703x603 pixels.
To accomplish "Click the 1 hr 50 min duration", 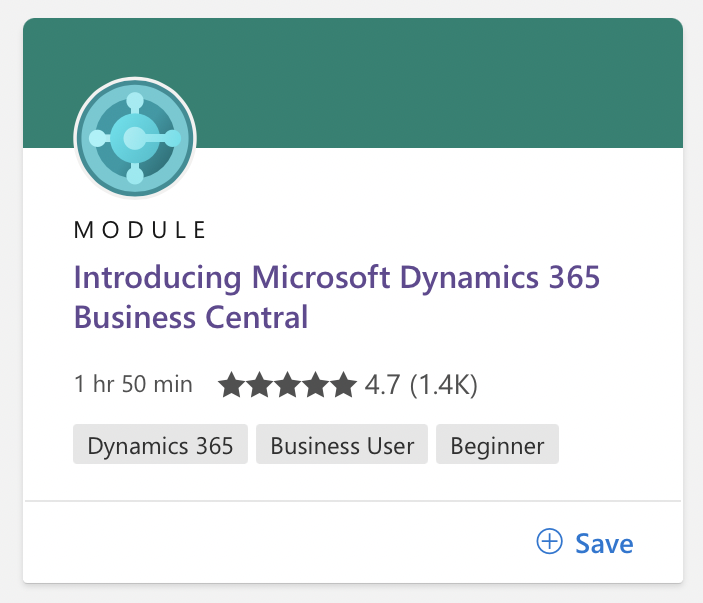I will pyautogui.click(x=133, y=384).
